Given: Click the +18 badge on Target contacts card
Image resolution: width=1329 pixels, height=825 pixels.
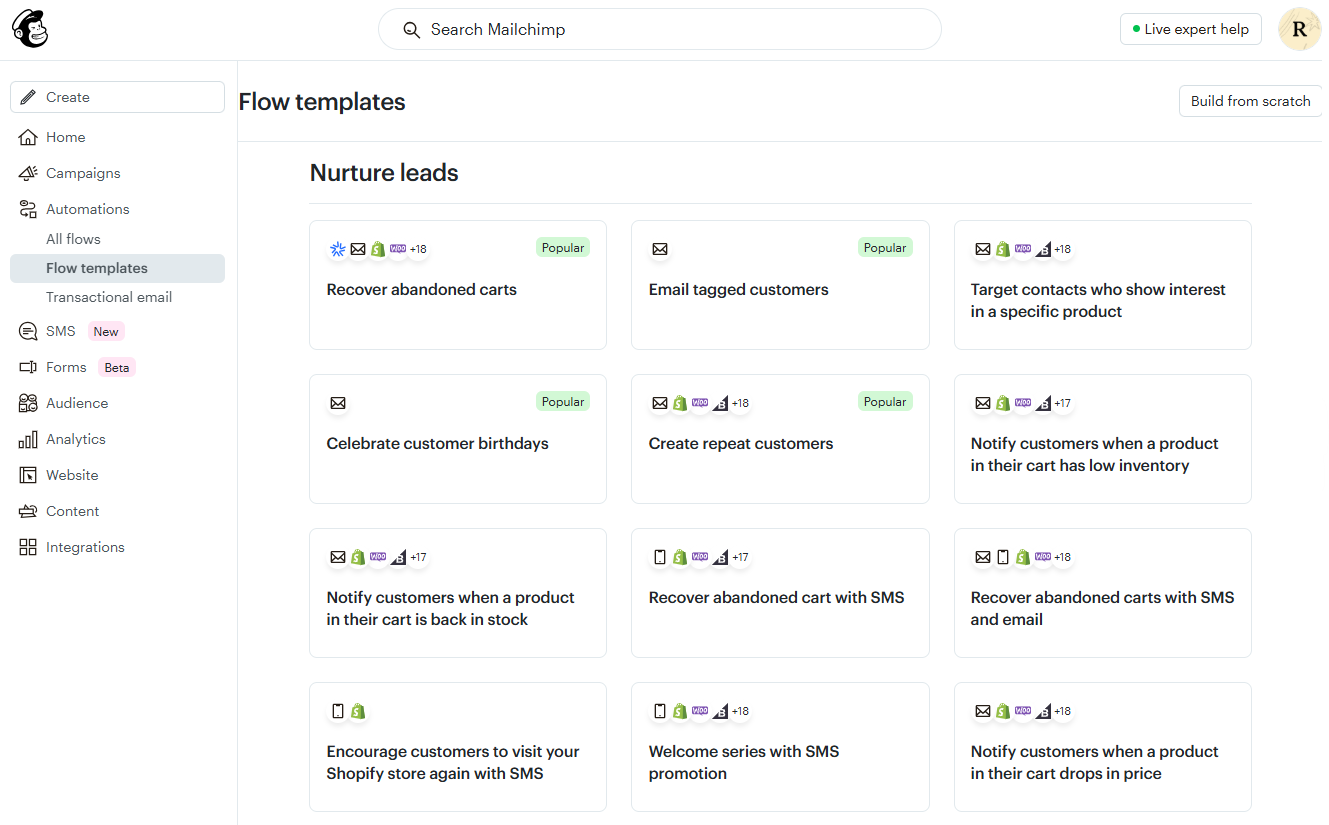Looking at the screenshot, I should pos(1062,249).
